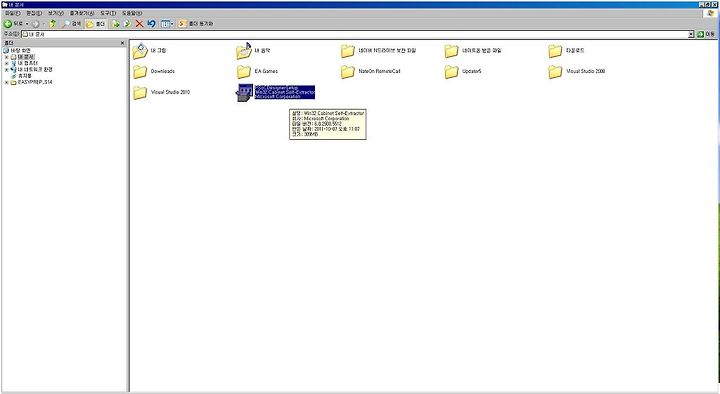Click the blue Undo toolbar icon
This screenshot has width=720, height=394.
click(x=151, y=23)
